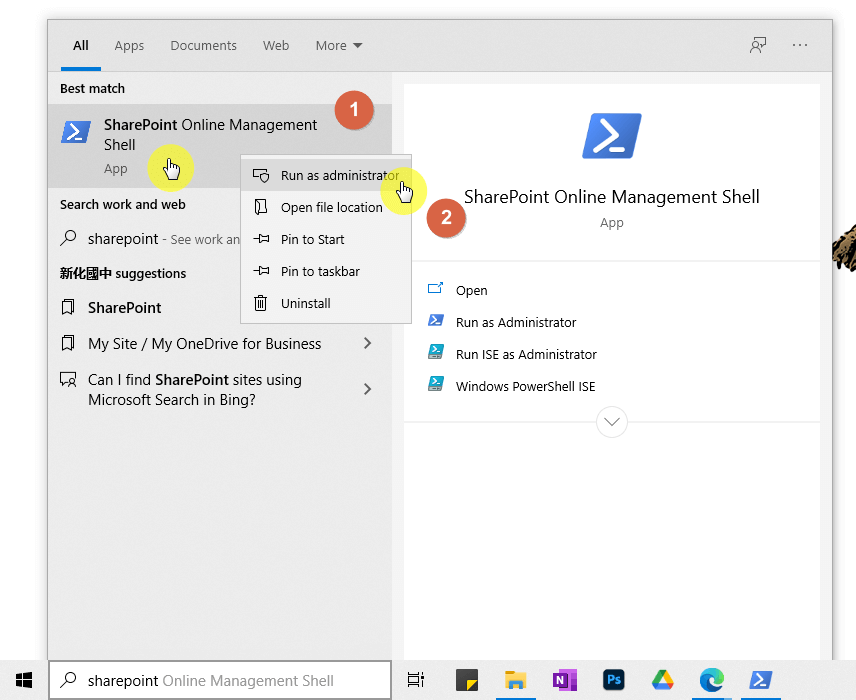Open Photoshop from the taskbar

pos(614,680)
